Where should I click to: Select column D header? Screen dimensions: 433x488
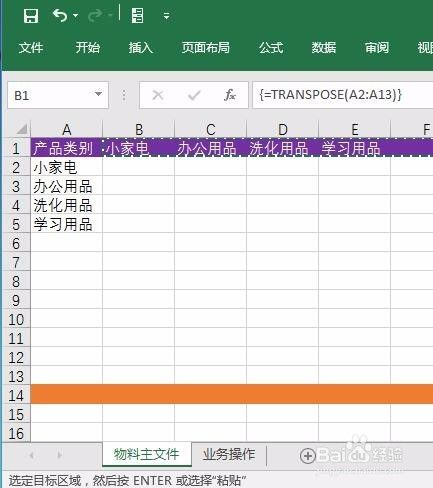(282, 129)
